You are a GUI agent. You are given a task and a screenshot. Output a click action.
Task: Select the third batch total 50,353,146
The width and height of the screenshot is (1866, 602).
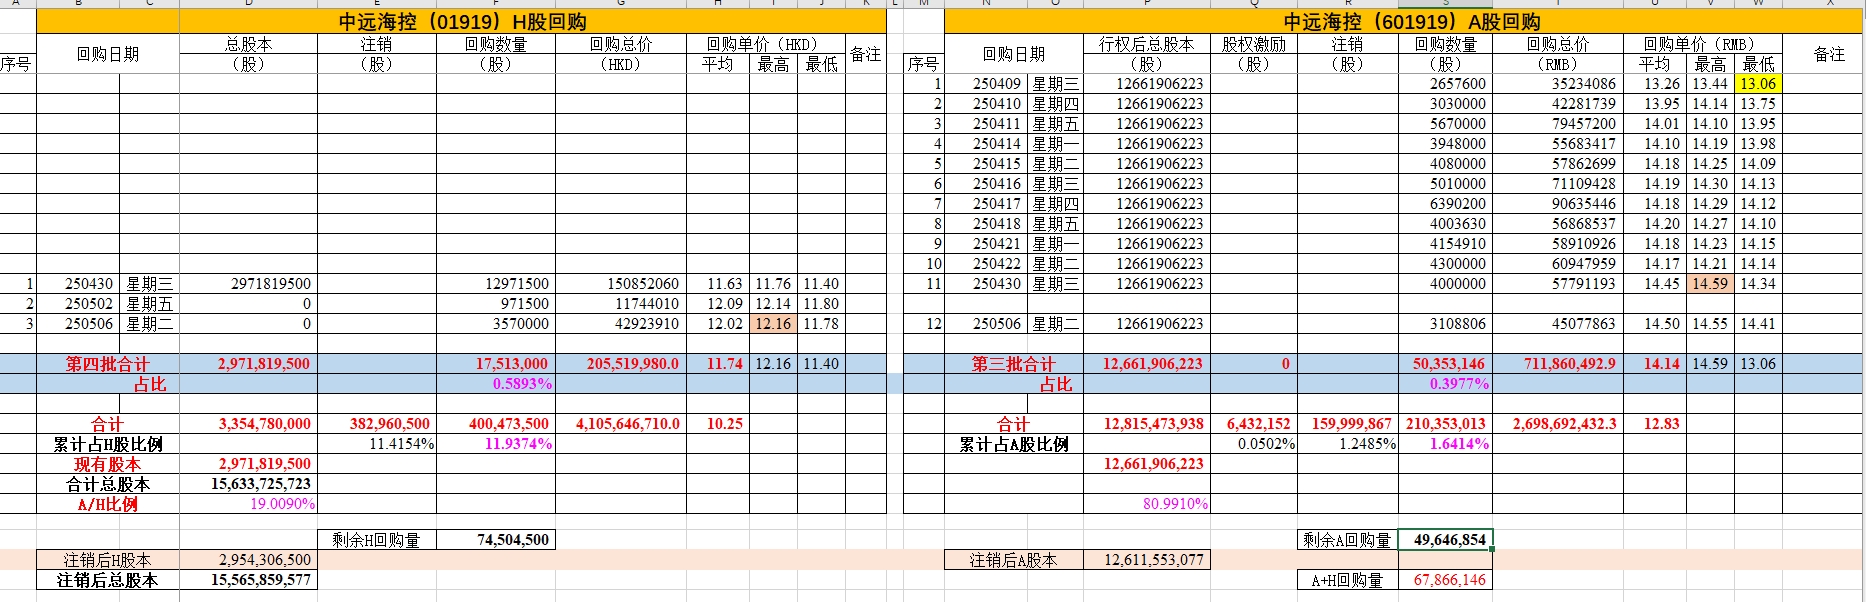coord(1445,364)
